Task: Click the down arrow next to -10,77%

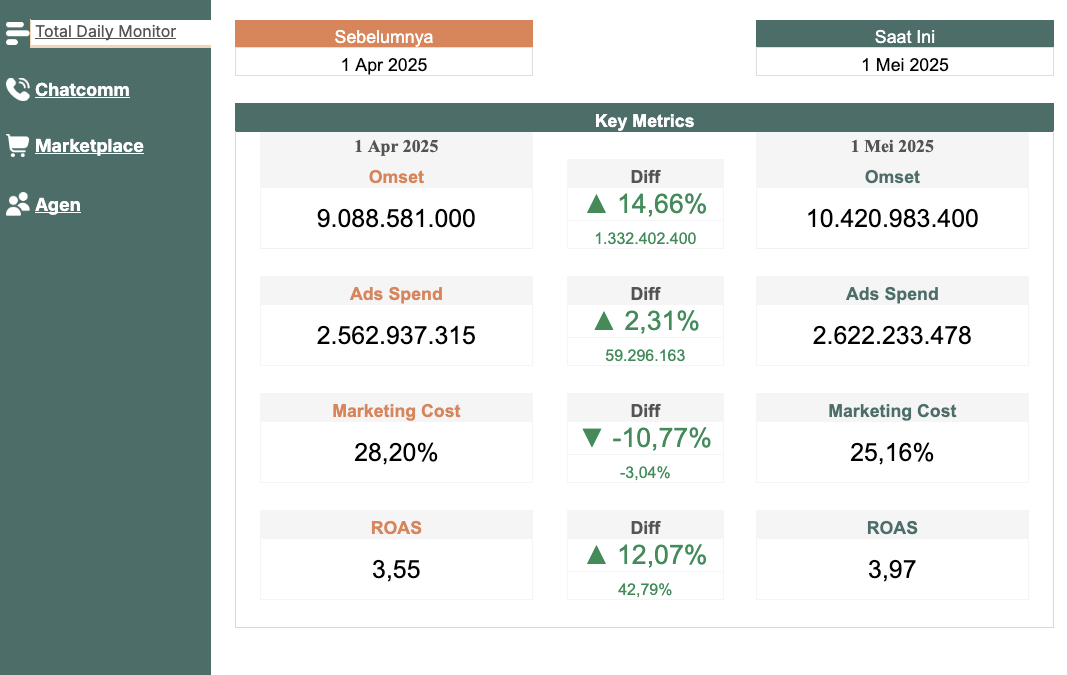Action: (592, 439)
